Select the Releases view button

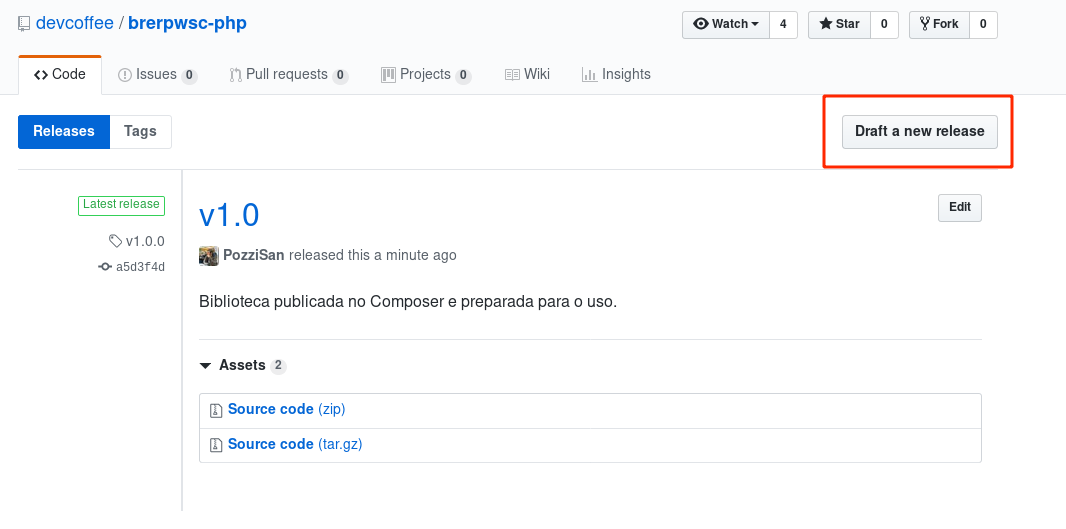(64, 131)
